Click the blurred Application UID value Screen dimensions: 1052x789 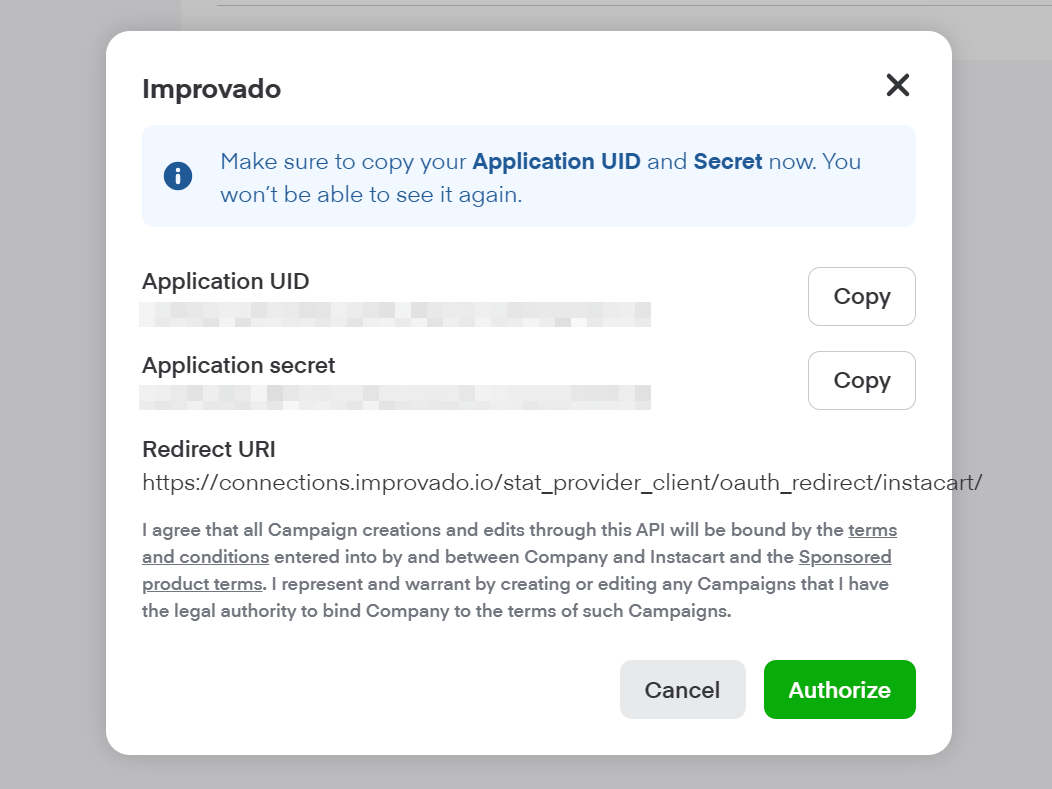395,314
